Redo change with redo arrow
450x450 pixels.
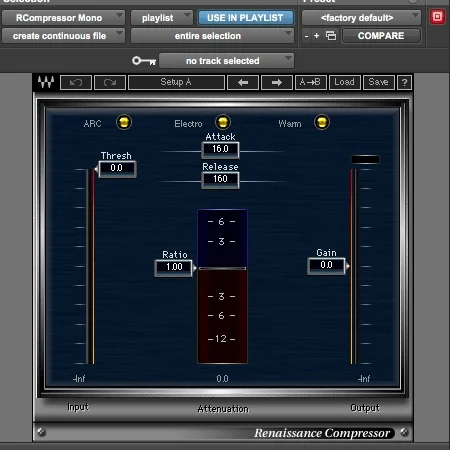110,82
